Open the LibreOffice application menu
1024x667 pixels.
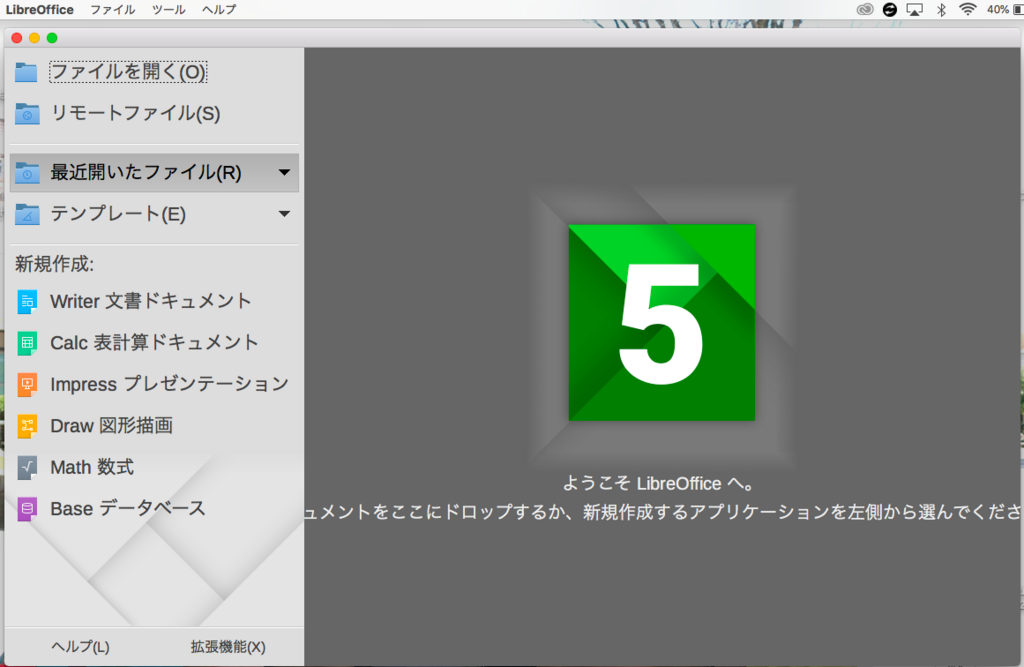[40, 10]
